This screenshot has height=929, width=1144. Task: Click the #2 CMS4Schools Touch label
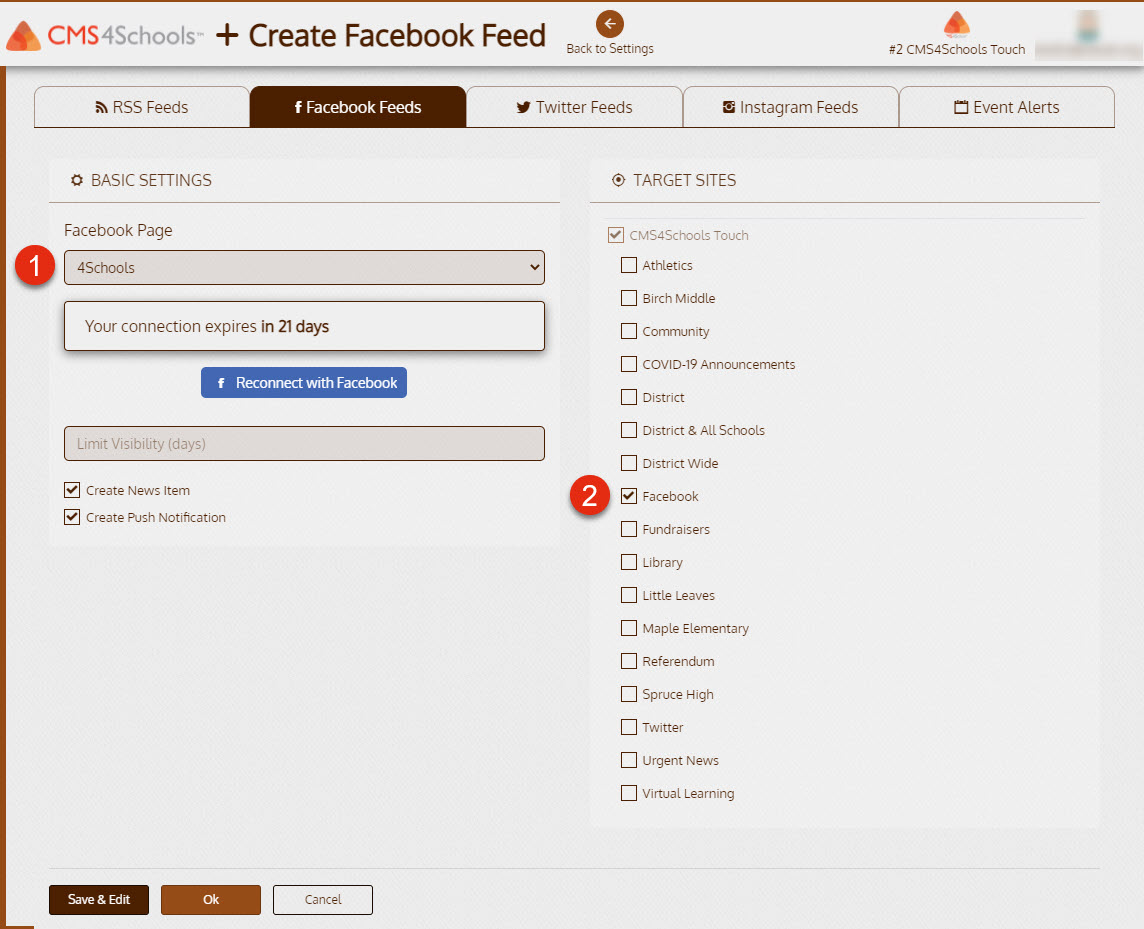[x=956, y=50]
